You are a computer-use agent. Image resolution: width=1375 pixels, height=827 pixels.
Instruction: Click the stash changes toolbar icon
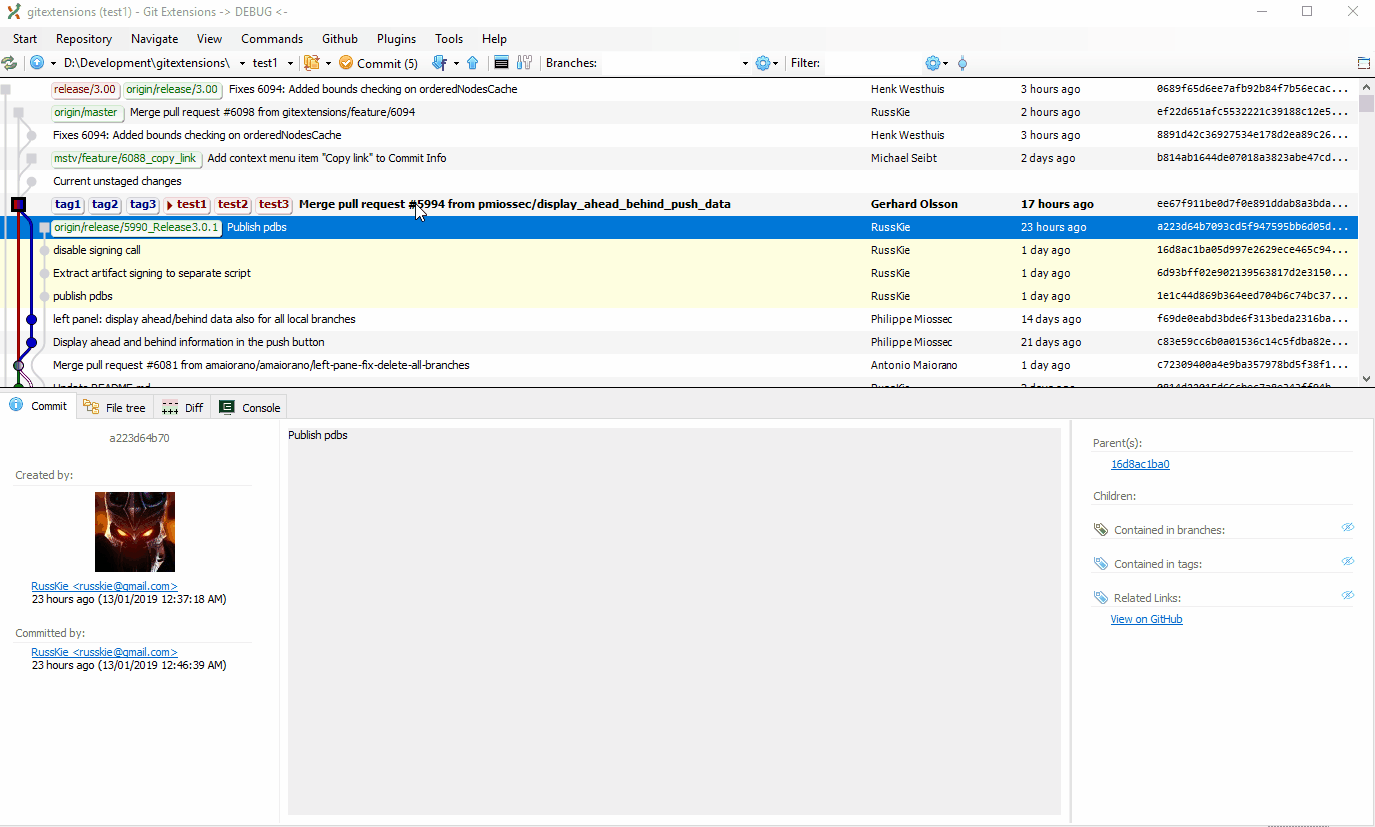312,62
